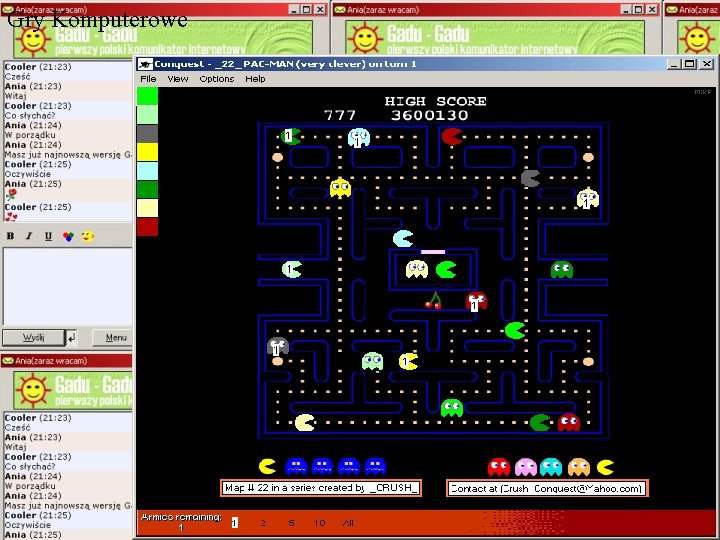The width and height of the screenshot is (720, 540).
Task: Open the Gadu-Gadu chat Menu button
Action: (x=113, y=338)
